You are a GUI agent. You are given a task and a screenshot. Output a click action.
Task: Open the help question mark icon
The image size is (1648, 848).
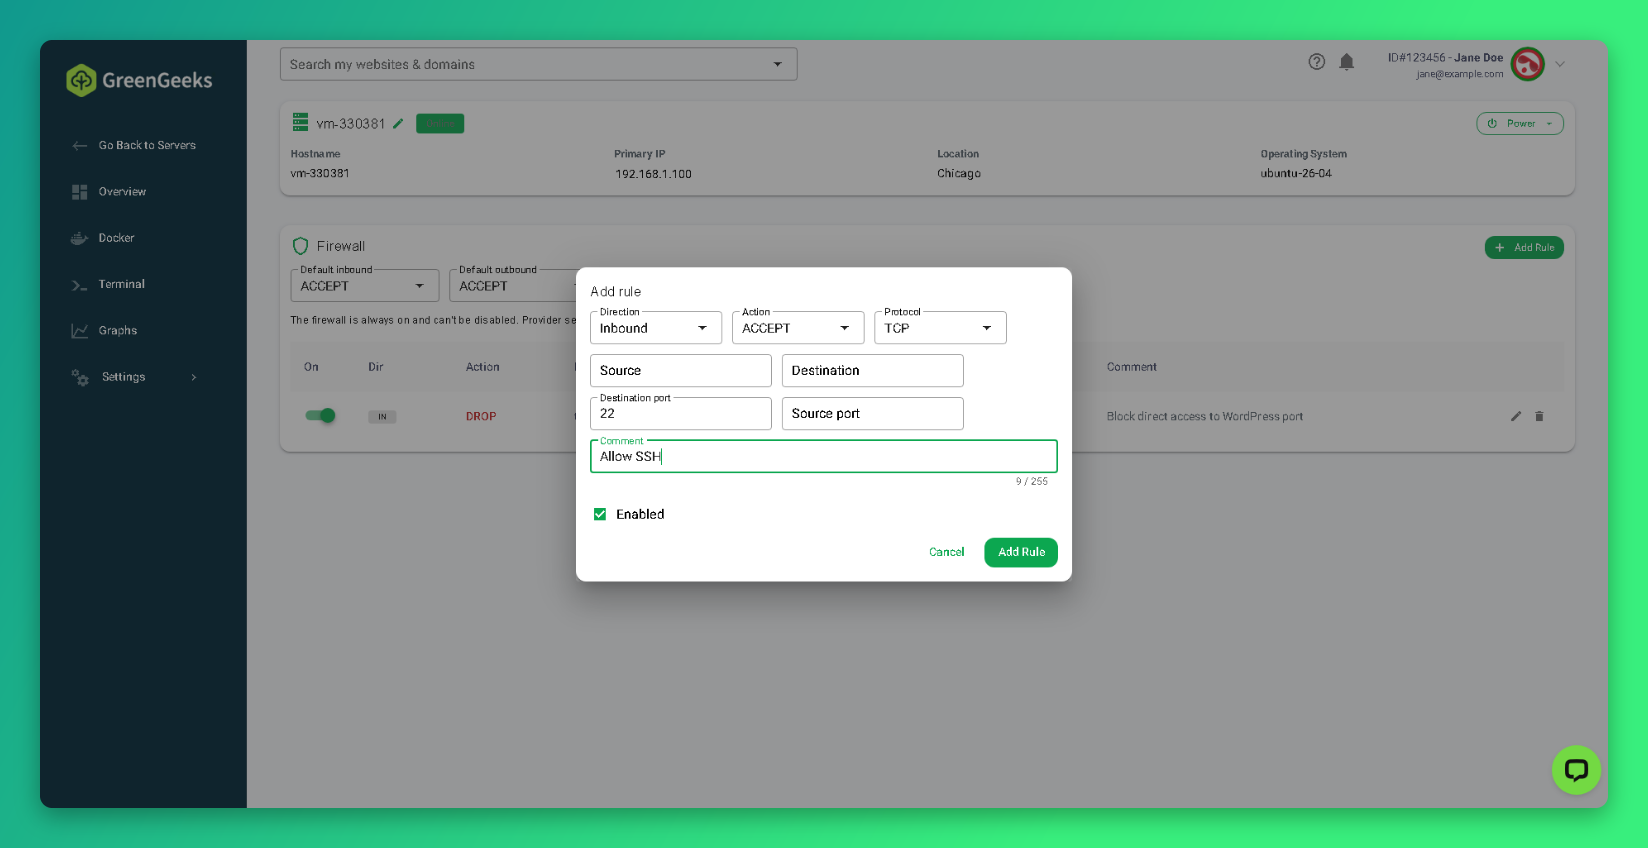[x=1317, y=62]
